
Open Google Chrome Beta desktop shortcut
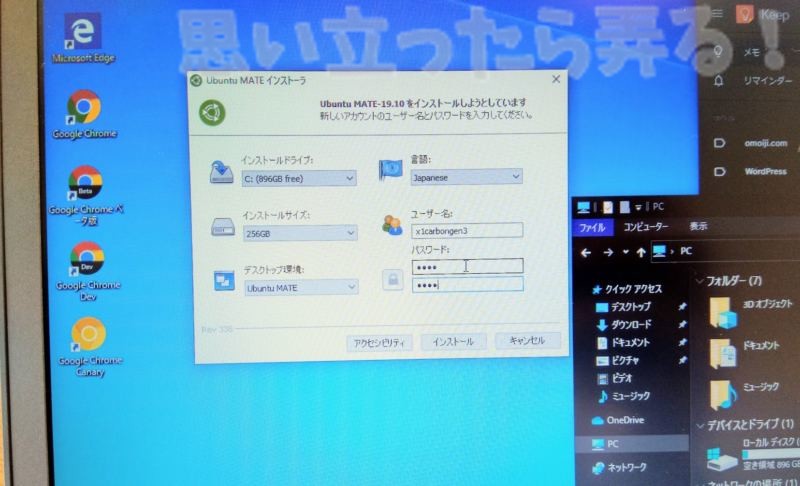(86, 195)
